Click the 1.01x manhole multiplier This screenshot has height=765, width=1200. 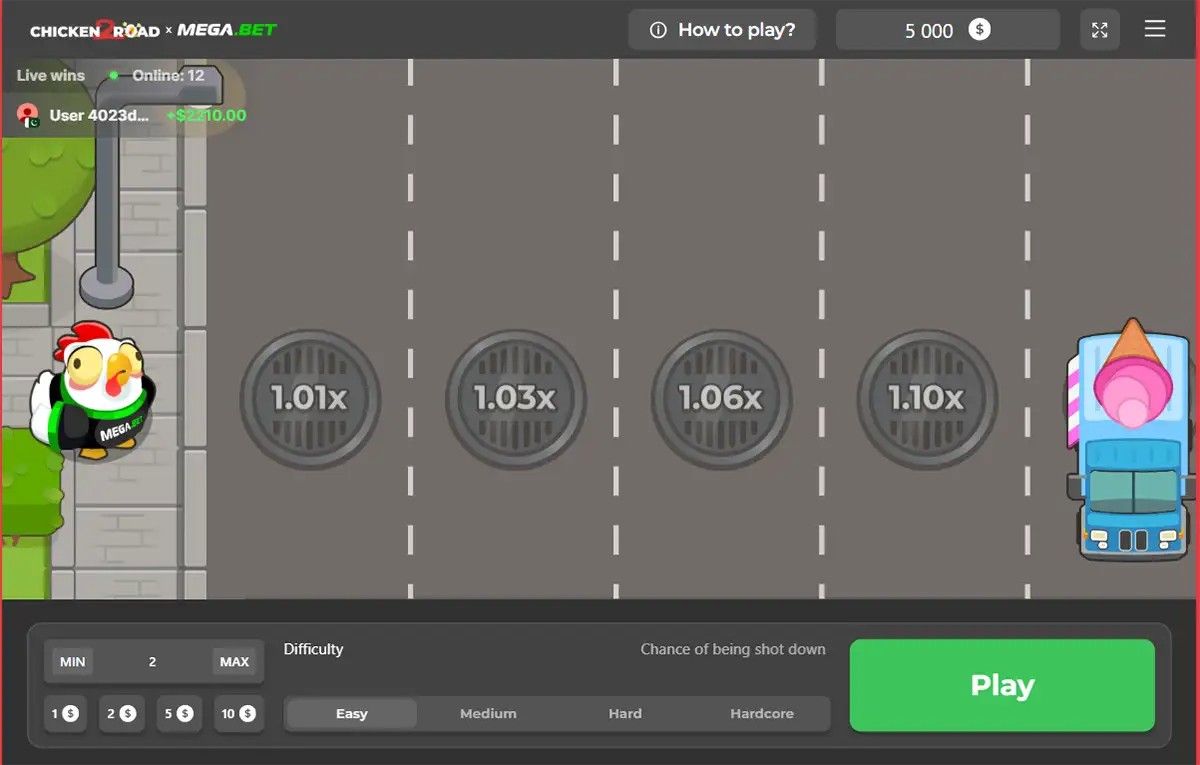[x=310, y=399]
